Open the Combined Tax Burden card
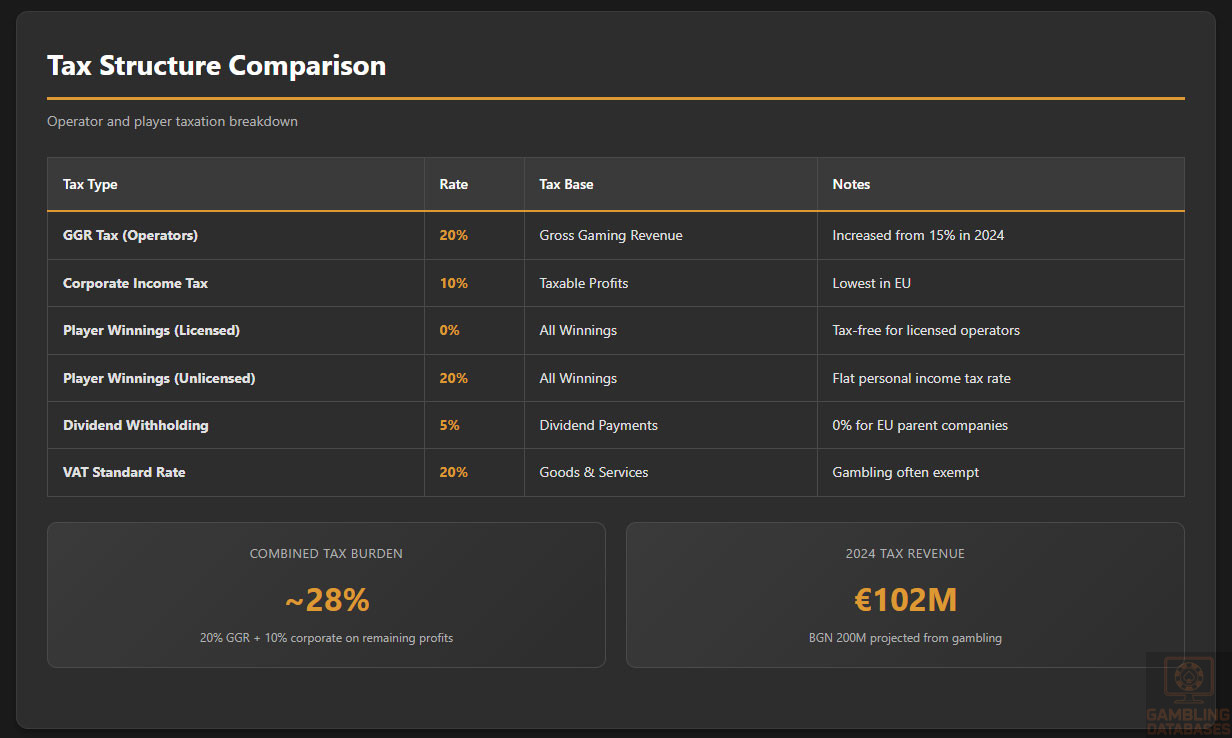Screen dimensions: 1232x738 326,594
